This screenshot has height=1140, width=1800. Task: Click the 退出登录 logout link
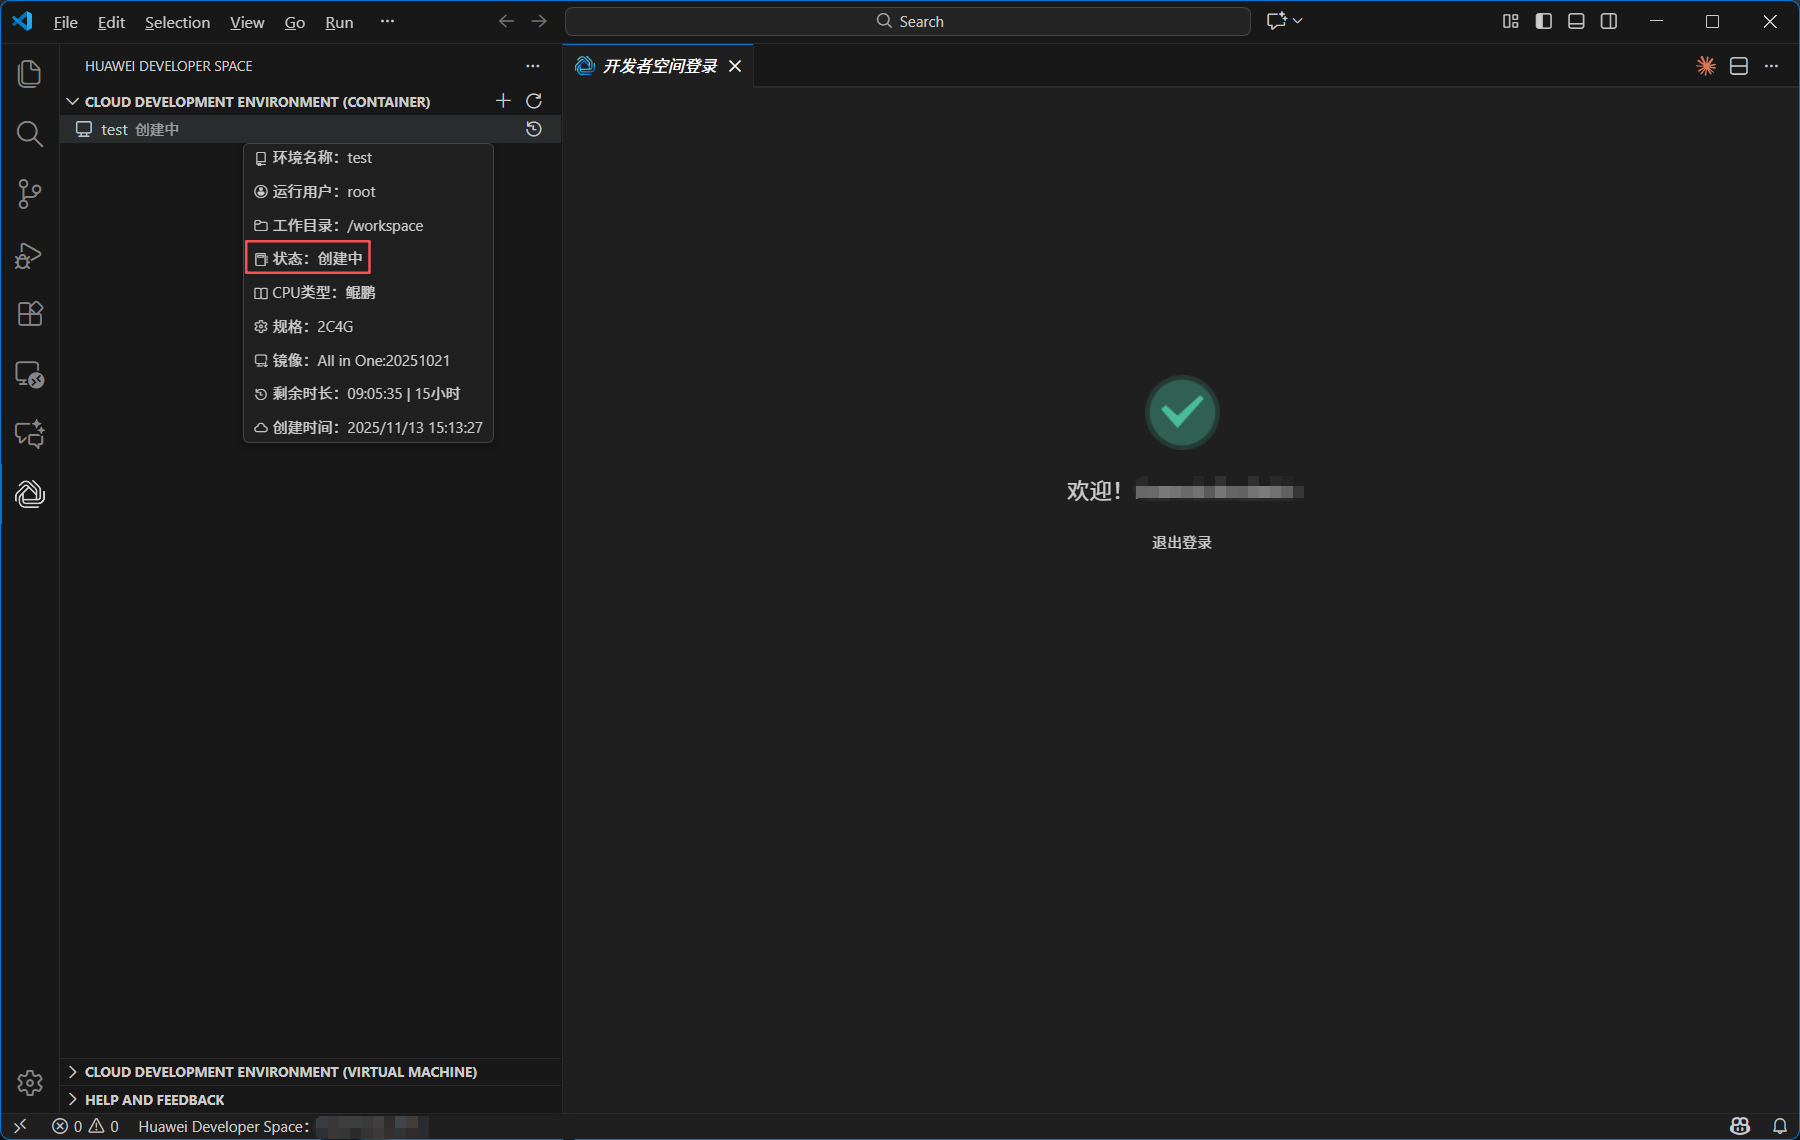pos(1181,543)
